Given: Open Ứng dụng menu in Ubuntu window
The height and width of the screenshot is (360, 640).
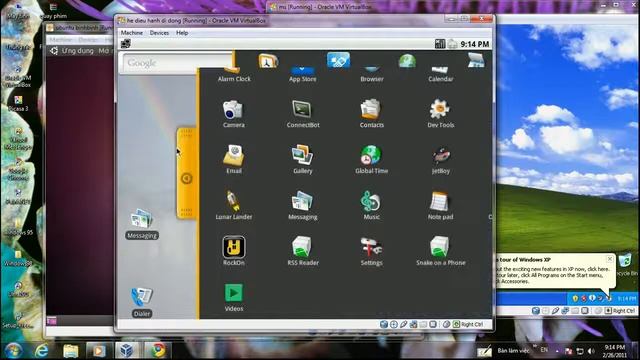Looking at the screenshot, I should [78, 51].
